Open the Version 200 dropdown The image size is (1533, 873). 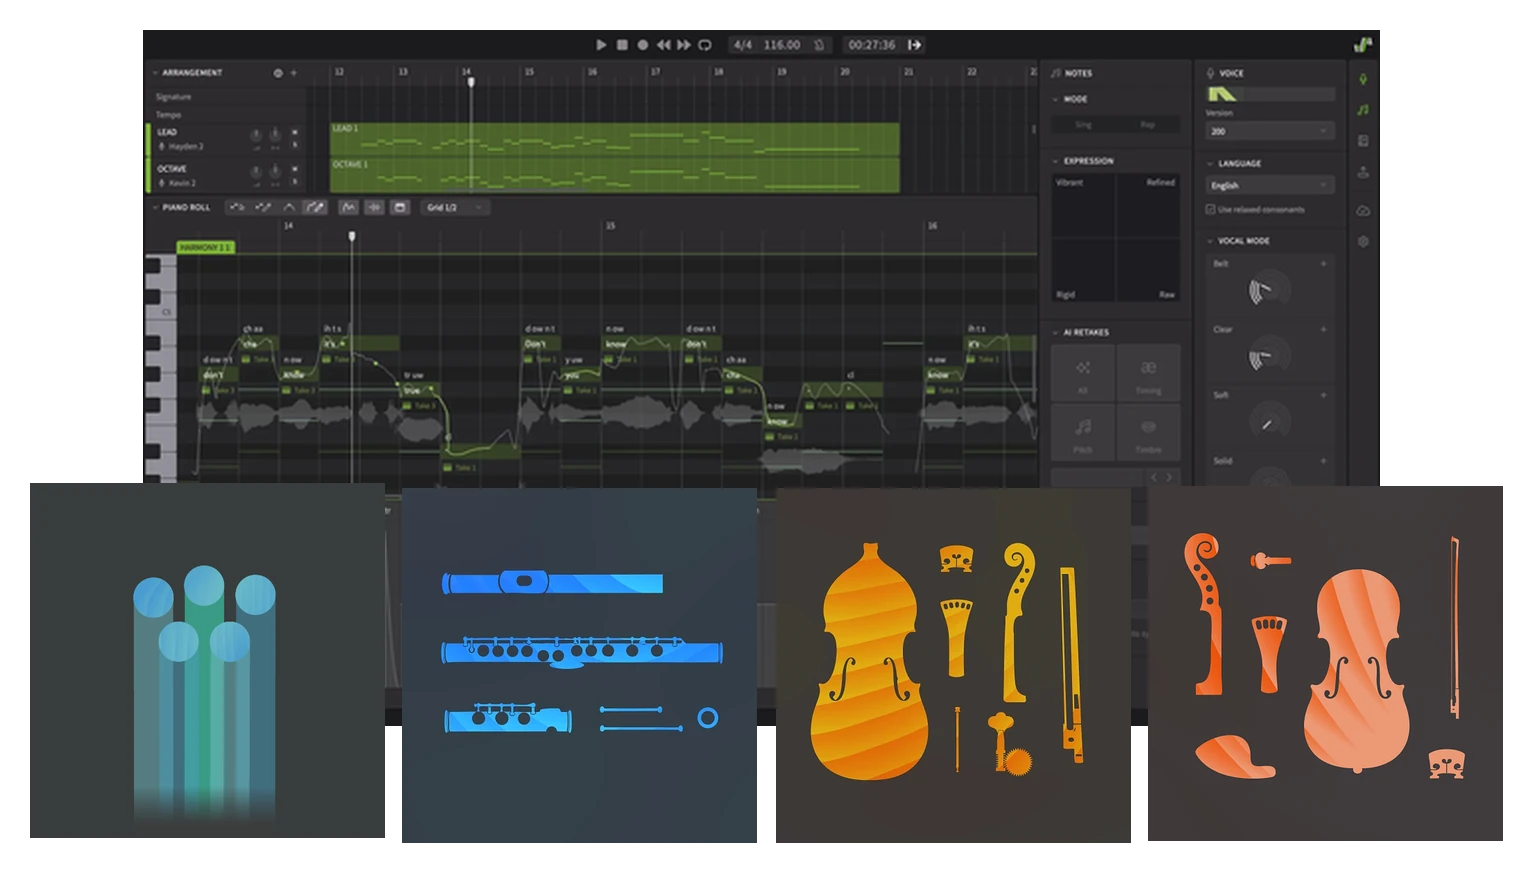pyautogui.click(x=1270, y=131)
